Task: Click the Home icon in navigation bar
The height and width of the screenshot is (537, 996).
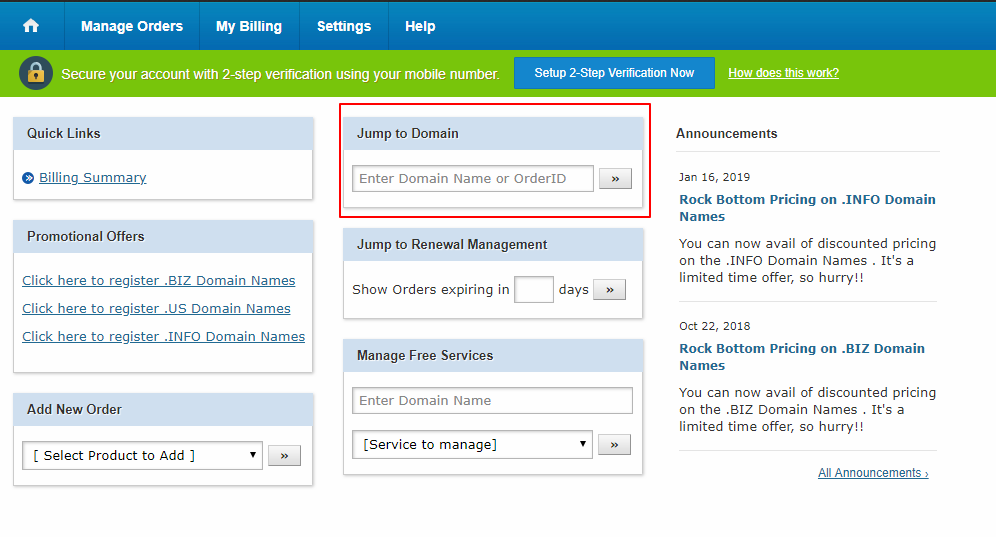Action: tap(31, 26)
